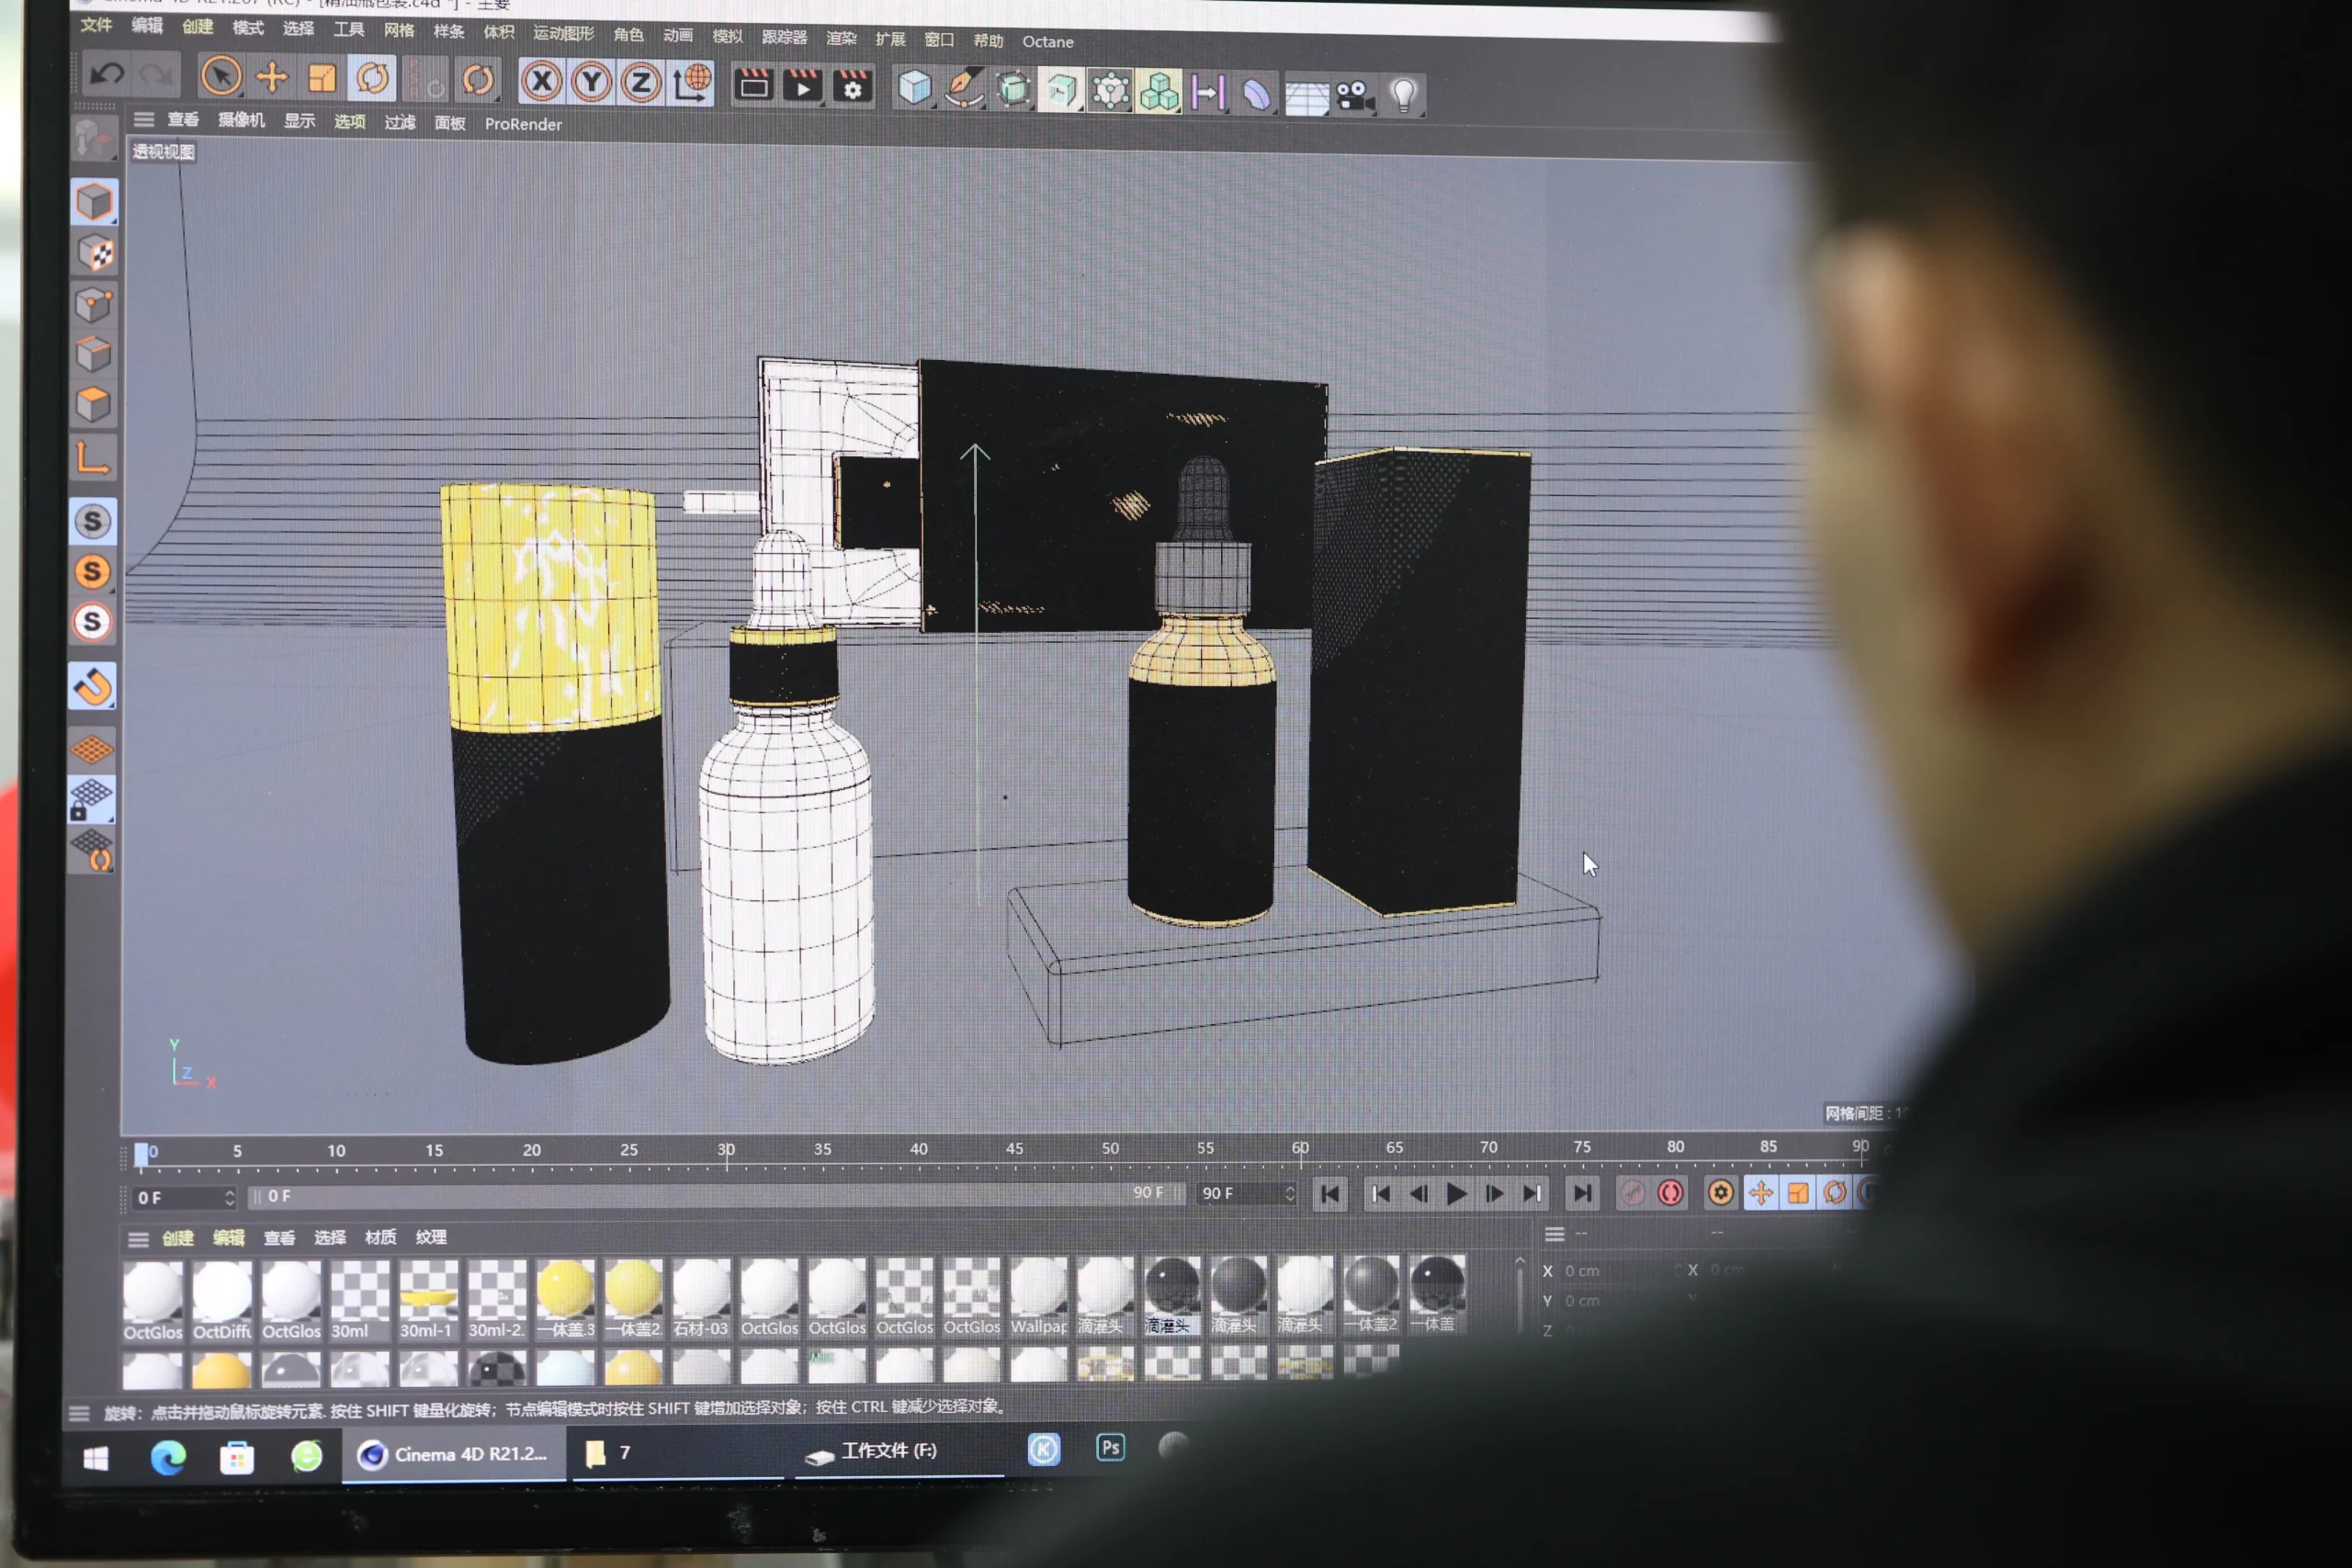Open the Octane menu
The height and width of the screenshot is (1568, 2352).
[x=1047, y=42]
